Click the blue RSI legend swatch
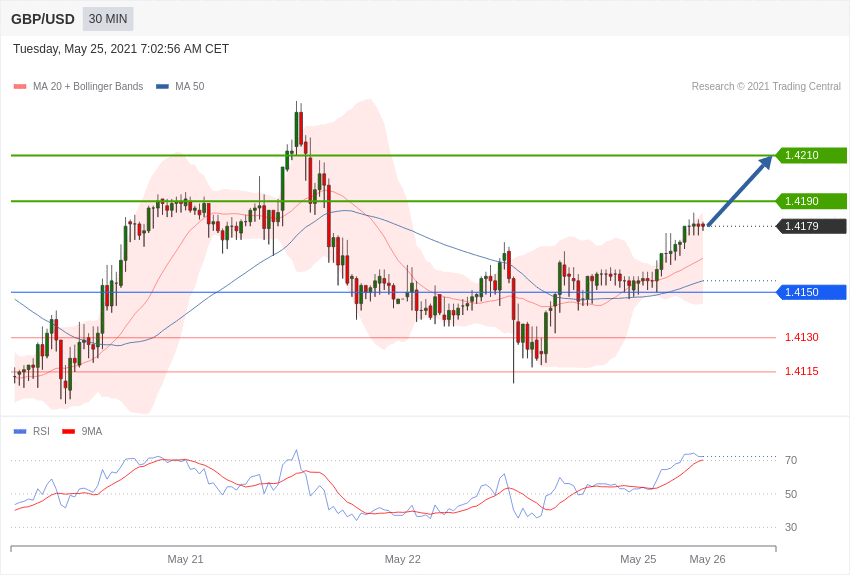Screen dimensions: 850x576 [x=20, y=431]
